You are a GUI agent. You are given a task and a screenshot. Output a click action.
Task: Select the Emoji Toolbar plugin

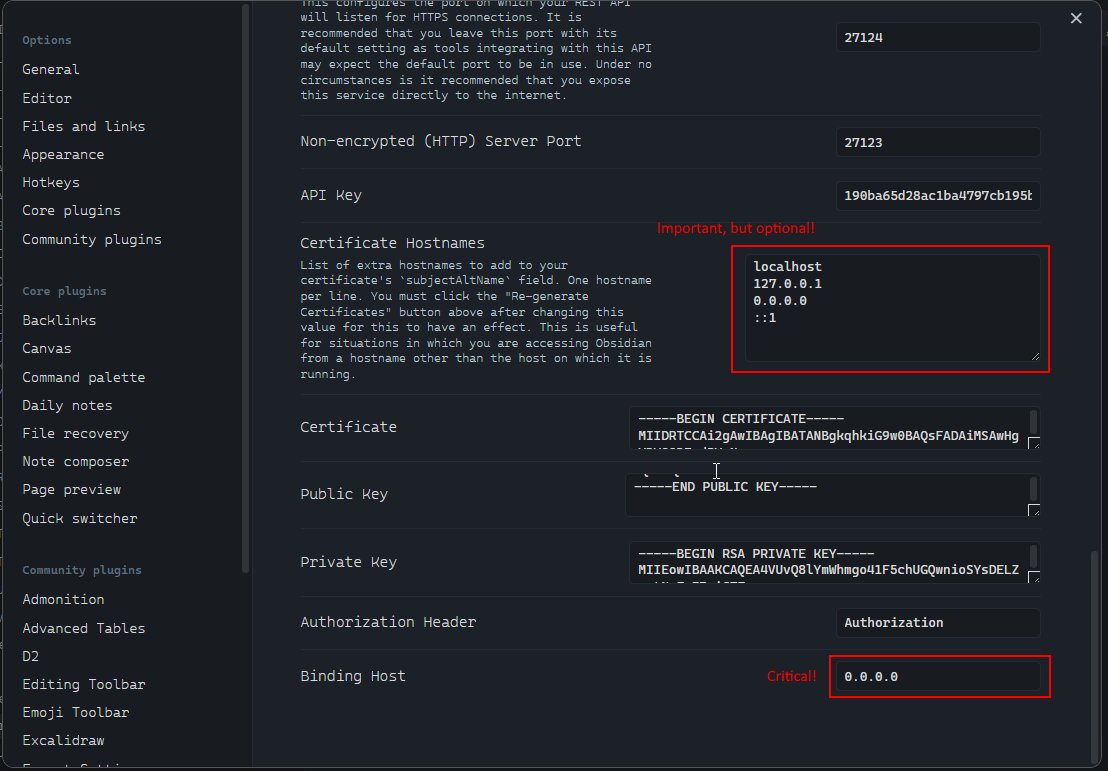point(75,712)
